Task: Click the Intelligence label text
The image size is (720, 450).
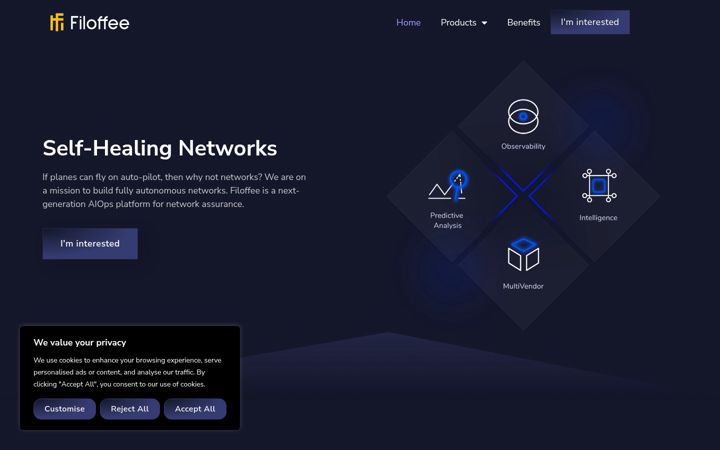Action: [x=598, y=218]
